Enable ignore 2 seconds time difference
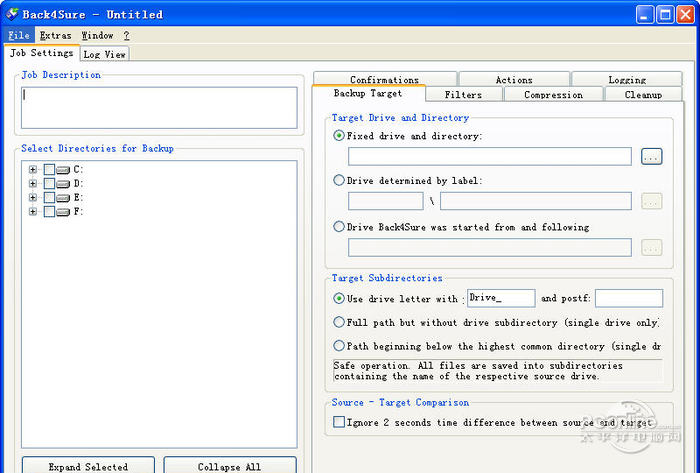The width and height of the screenshot is (700, 473). [x=339, y=422]
